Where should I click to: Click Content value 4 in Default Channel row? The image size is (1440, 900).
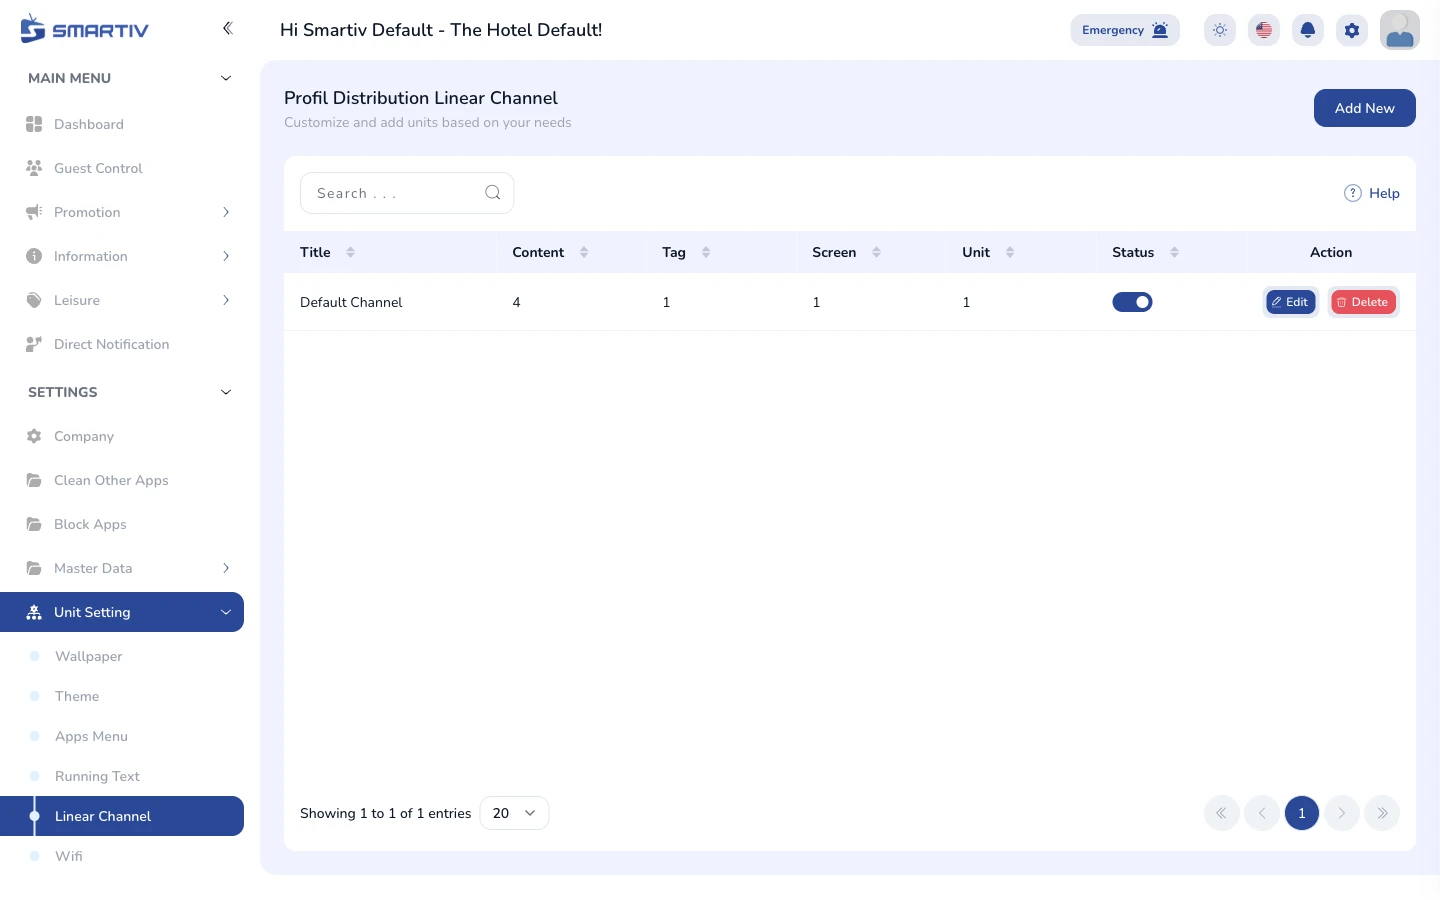[x=516, y=302]
